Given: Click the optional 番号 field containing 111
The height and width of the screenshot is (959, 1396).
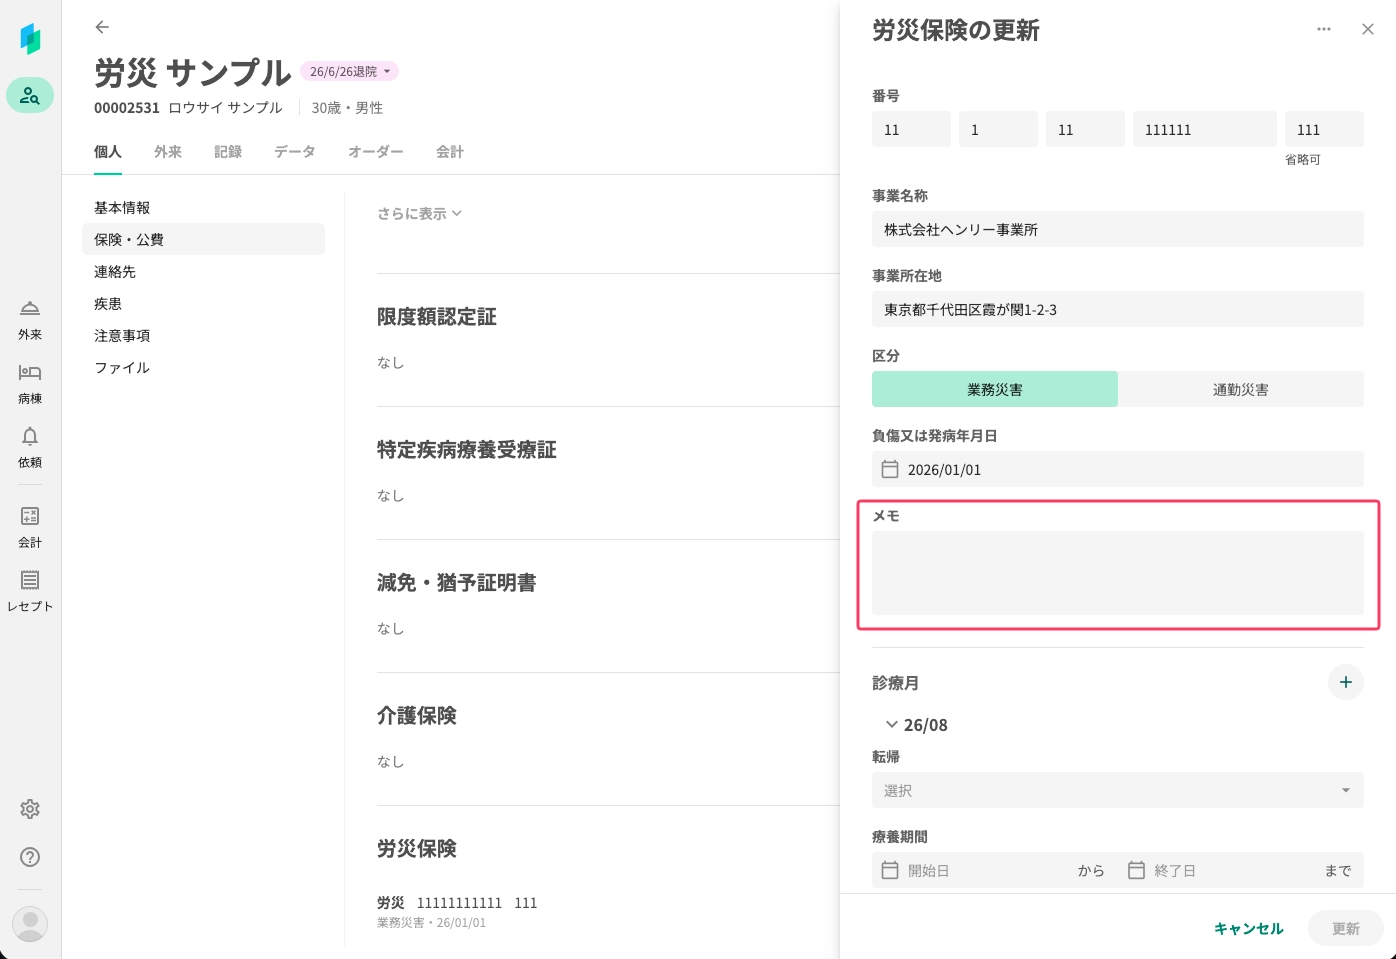Looking at the screenshot, I should [1324, 129].
